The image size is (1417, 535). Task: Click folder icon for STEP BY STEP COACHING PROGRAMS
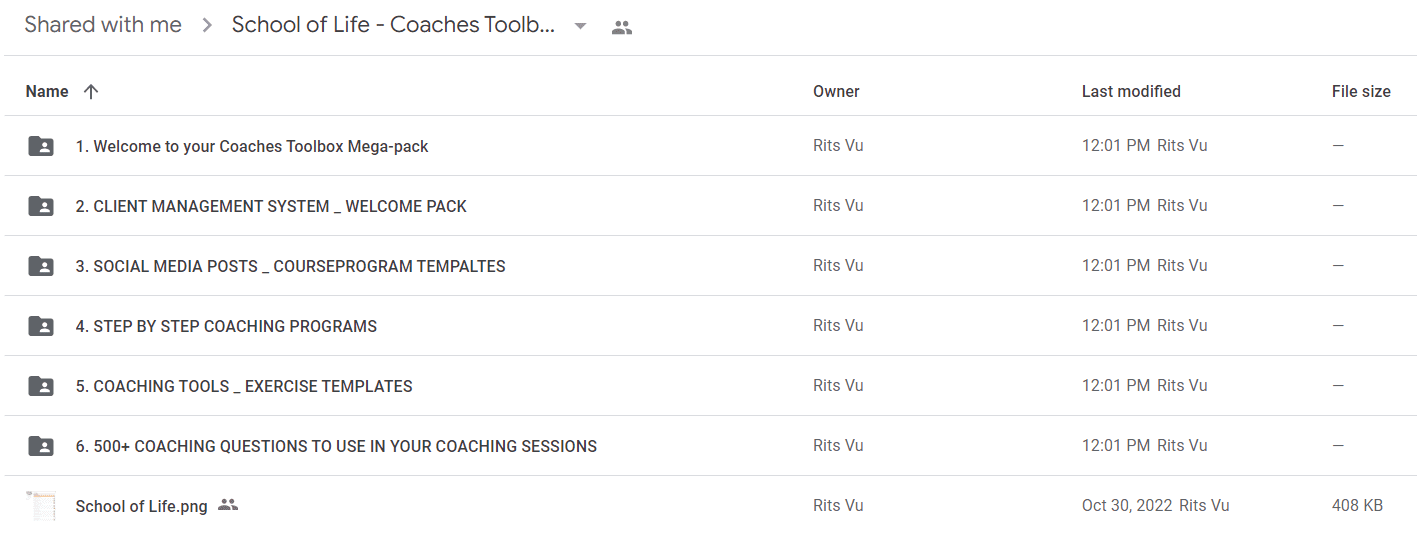(41, 326)
